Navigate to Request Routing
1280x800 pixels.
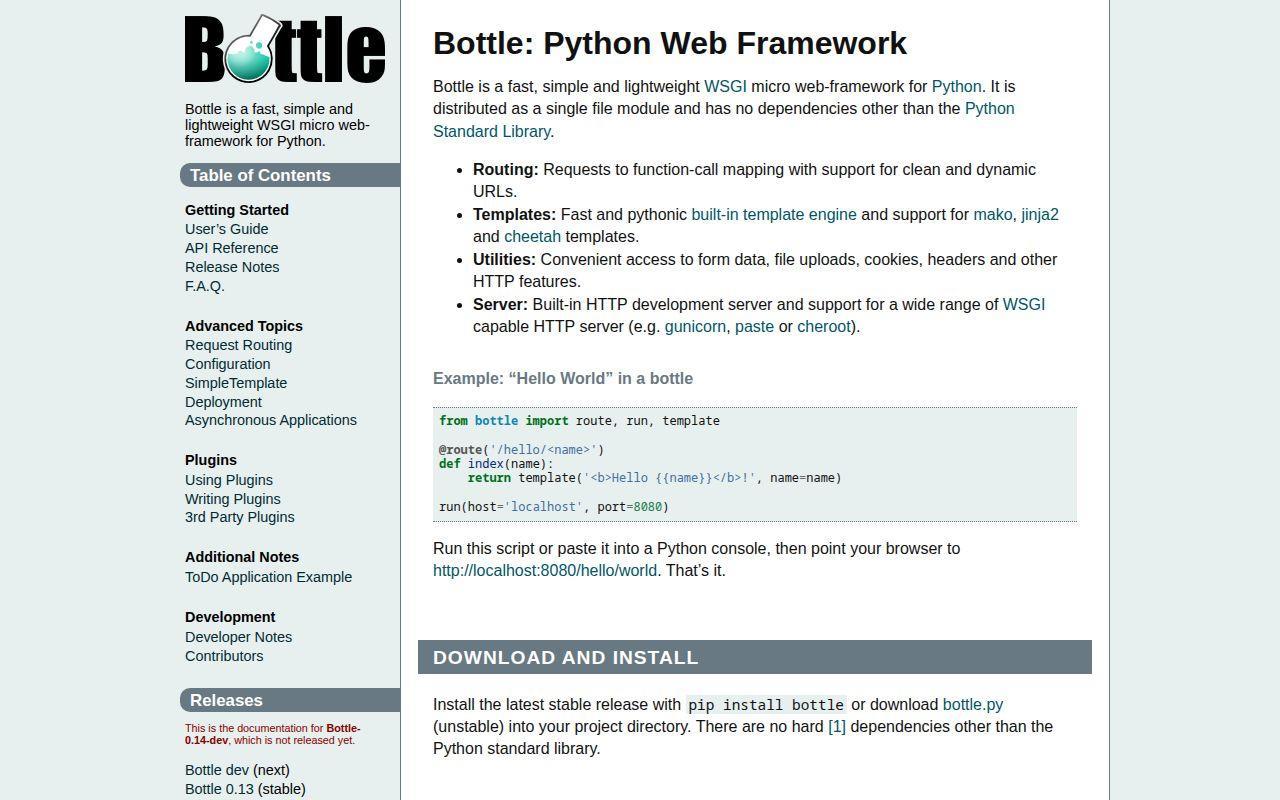239,345
